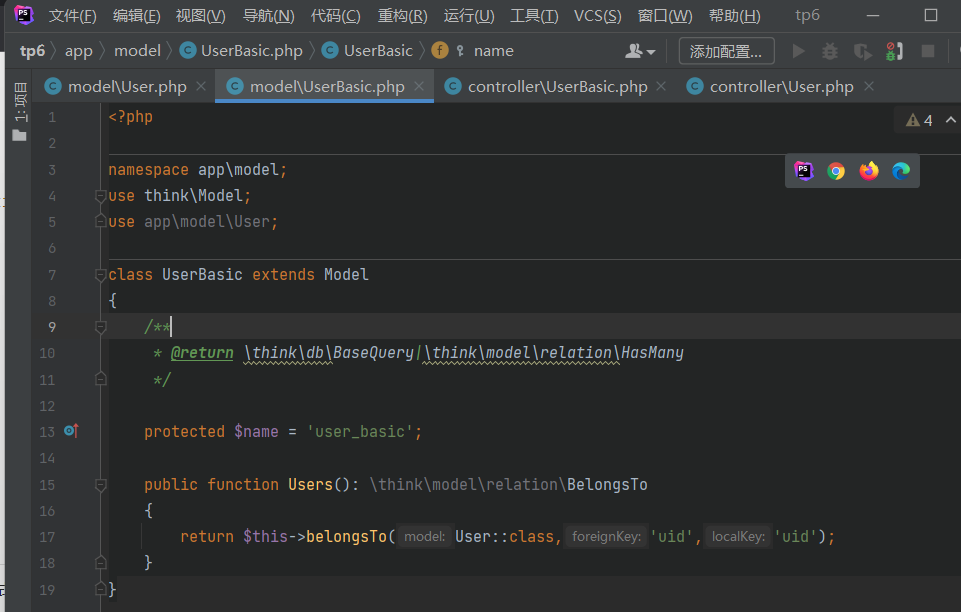Click line number 13 in gutter
Image resolution: width=961 pixels, height=612 pixels.
click(47, 432)
